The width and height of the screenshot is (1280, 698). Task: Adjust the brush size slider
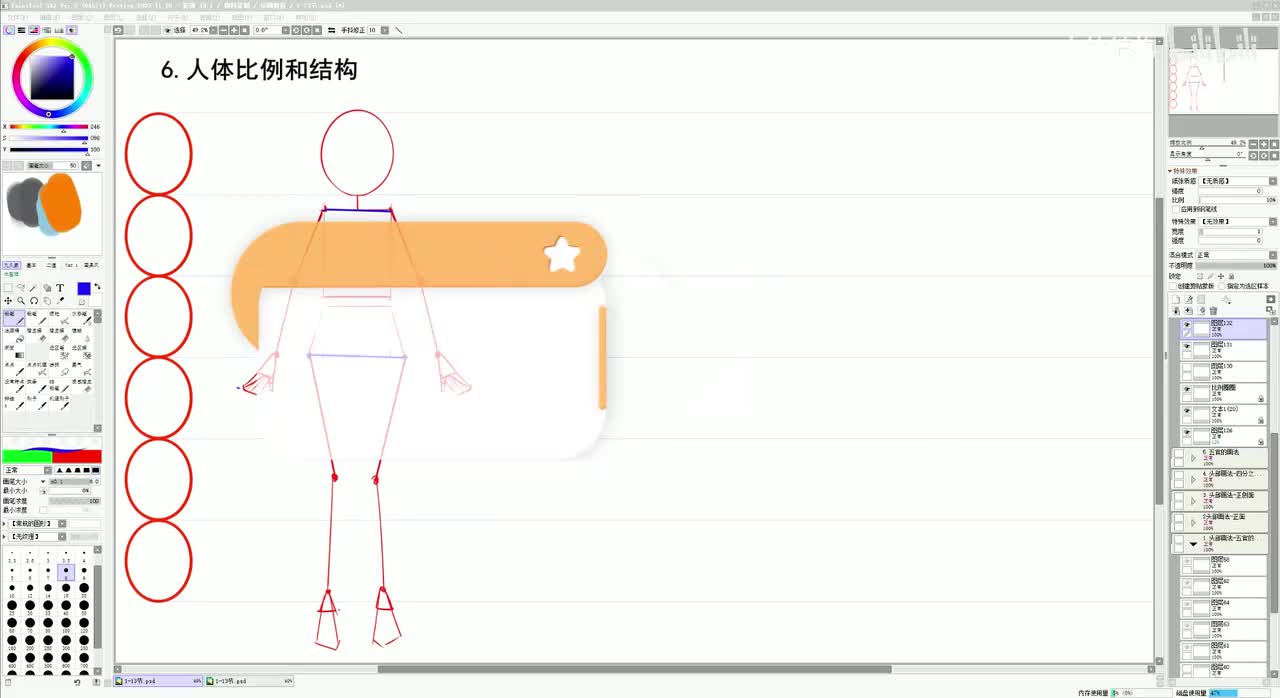(73, 481)
